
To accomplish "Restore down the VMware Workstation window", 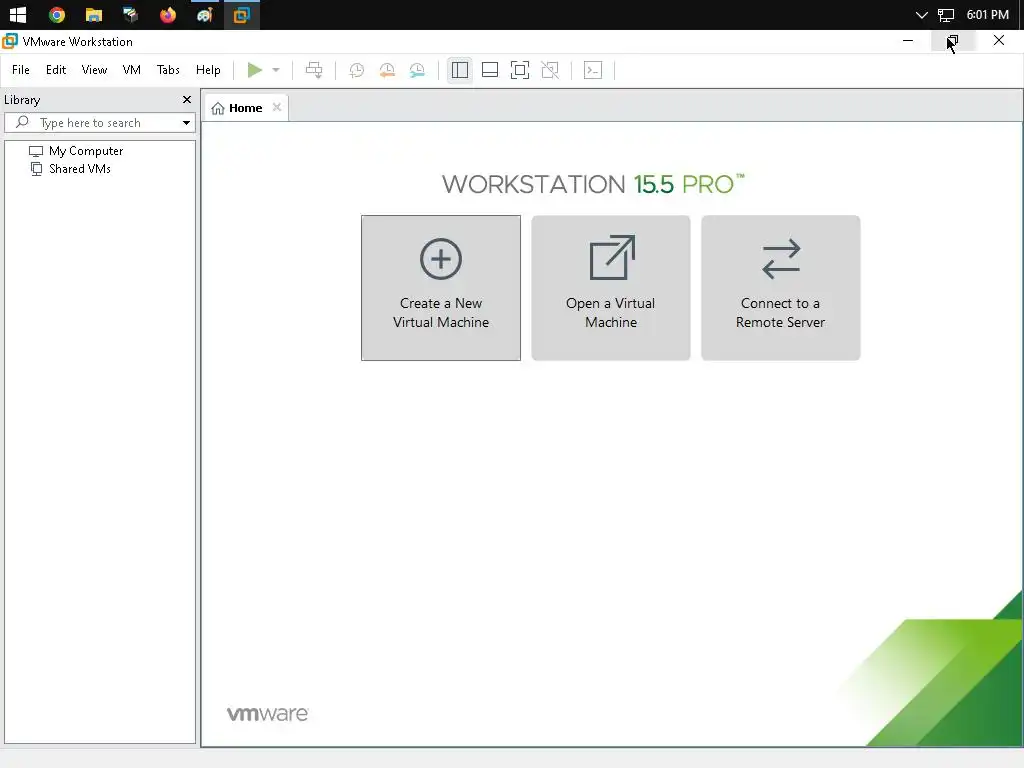I will (953, 40).
